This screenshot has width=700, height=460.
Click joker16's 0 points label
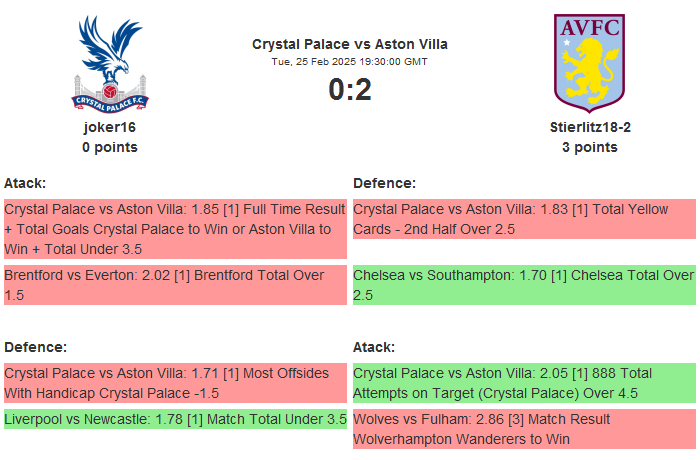click(x=110, y=147)
